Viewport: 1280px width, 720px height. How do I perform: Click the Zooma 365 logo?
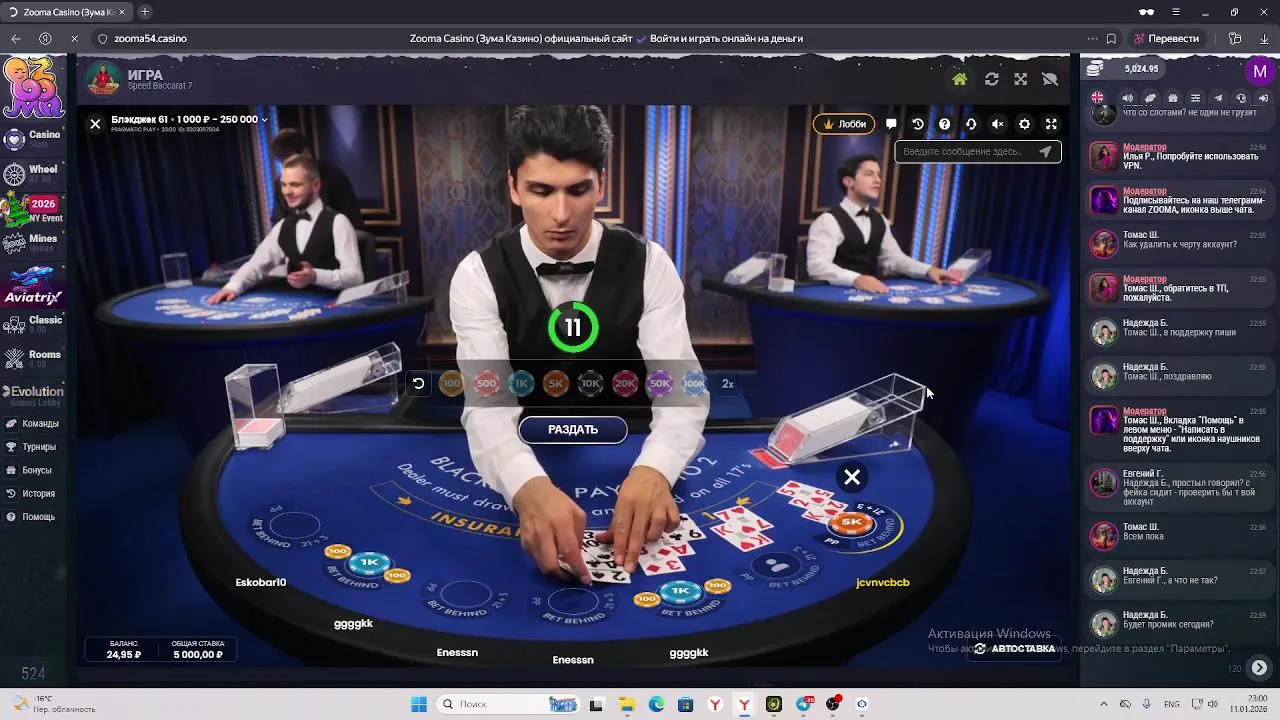pyautogui.click(x=33, y=88)
